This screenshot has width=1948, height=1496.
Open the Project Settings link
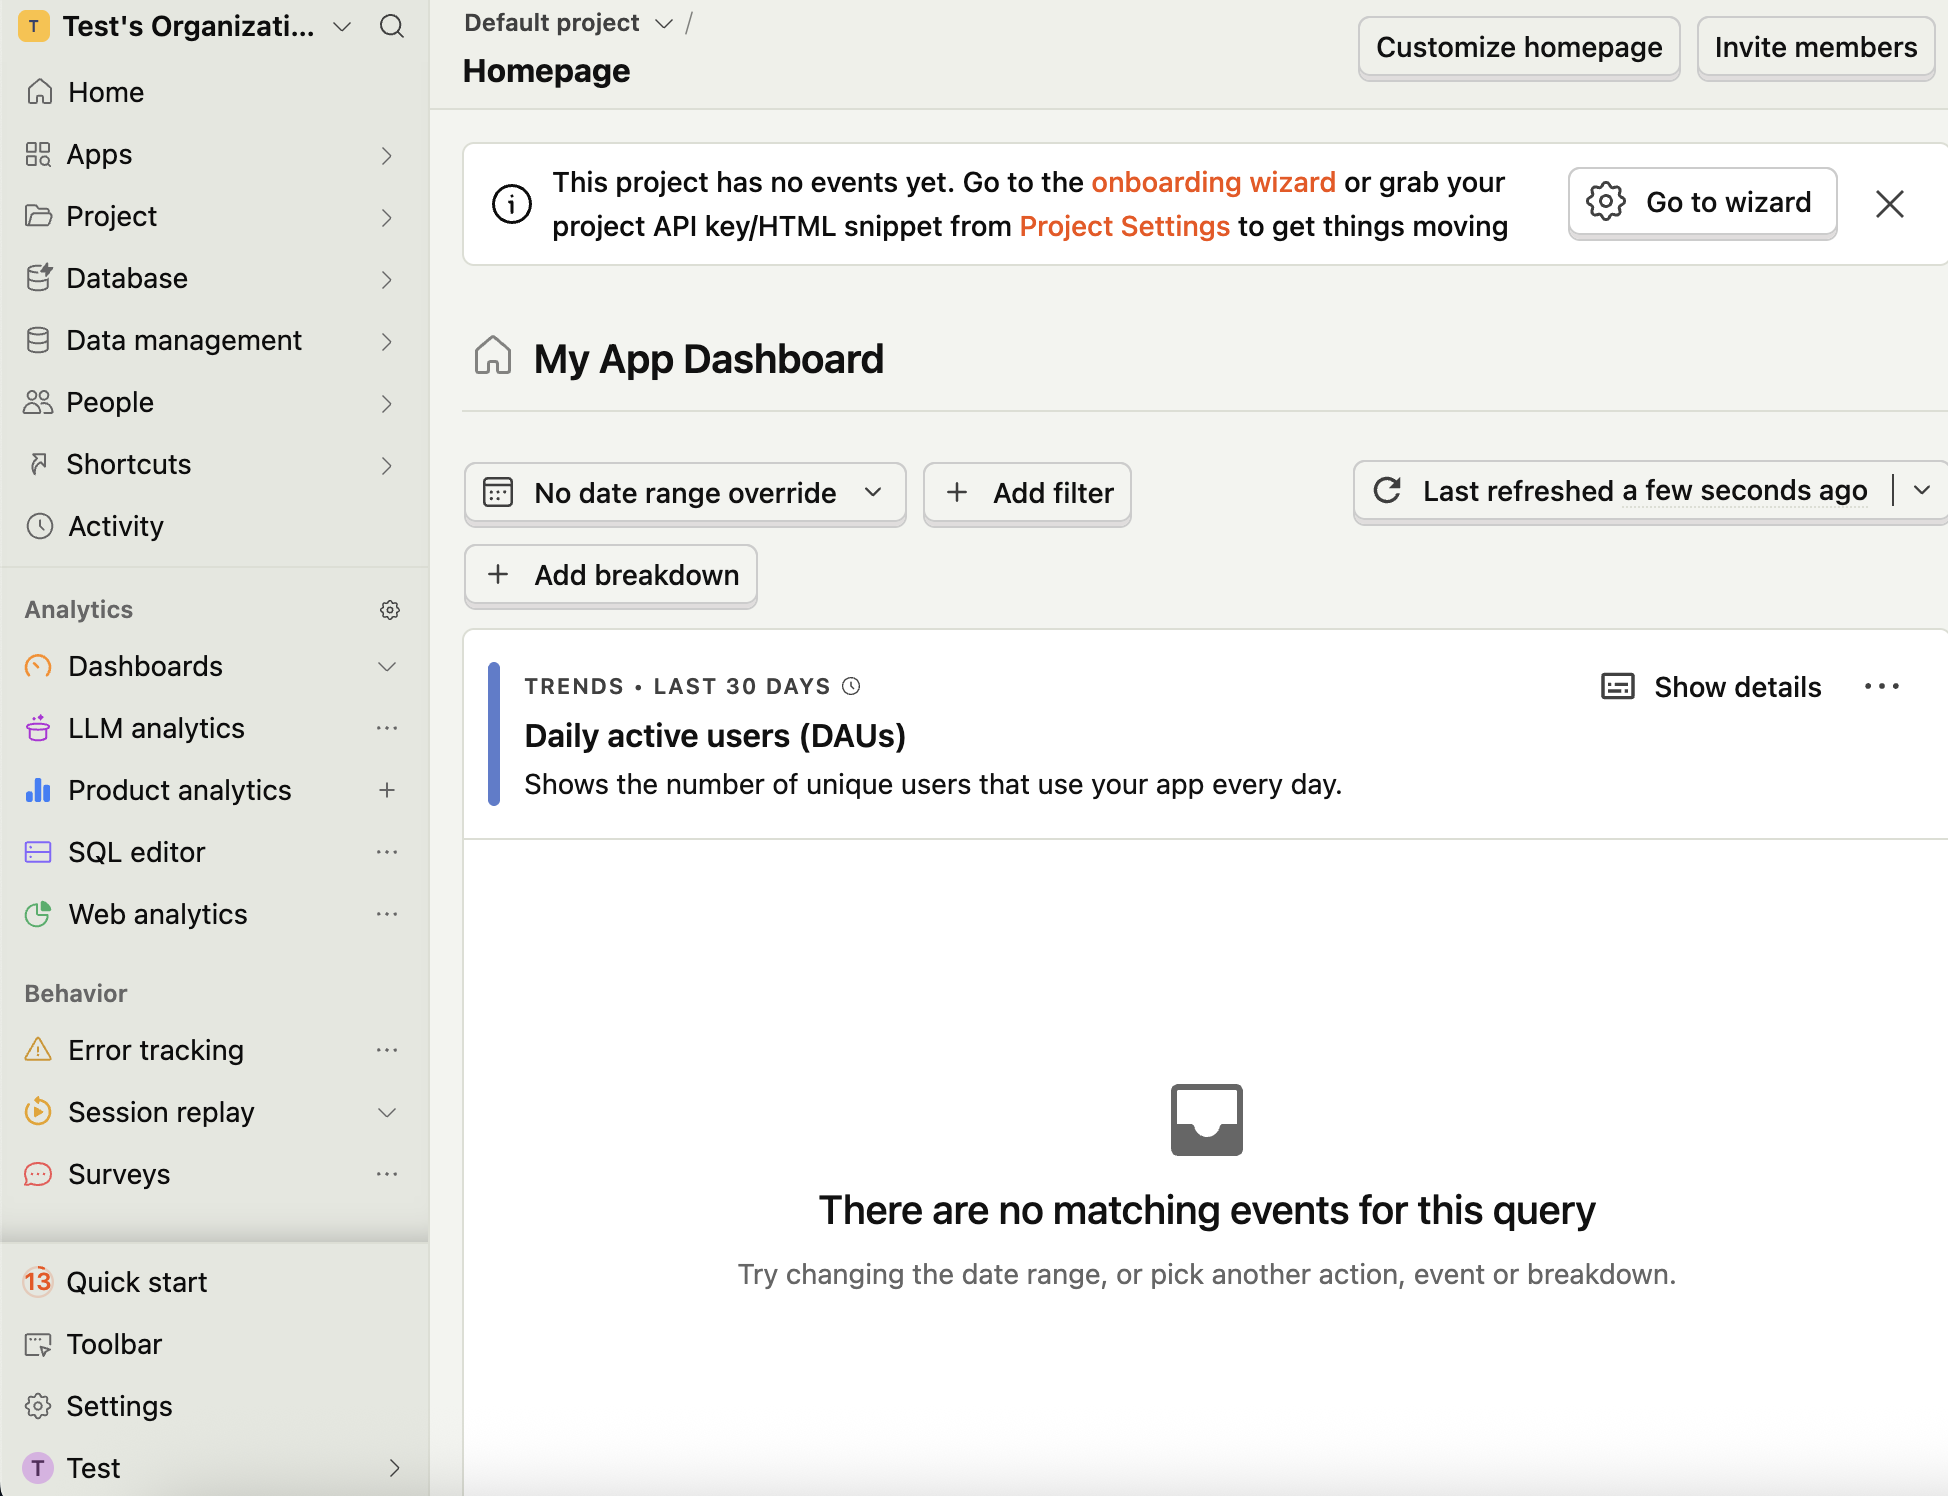(x=1124, y=226)
